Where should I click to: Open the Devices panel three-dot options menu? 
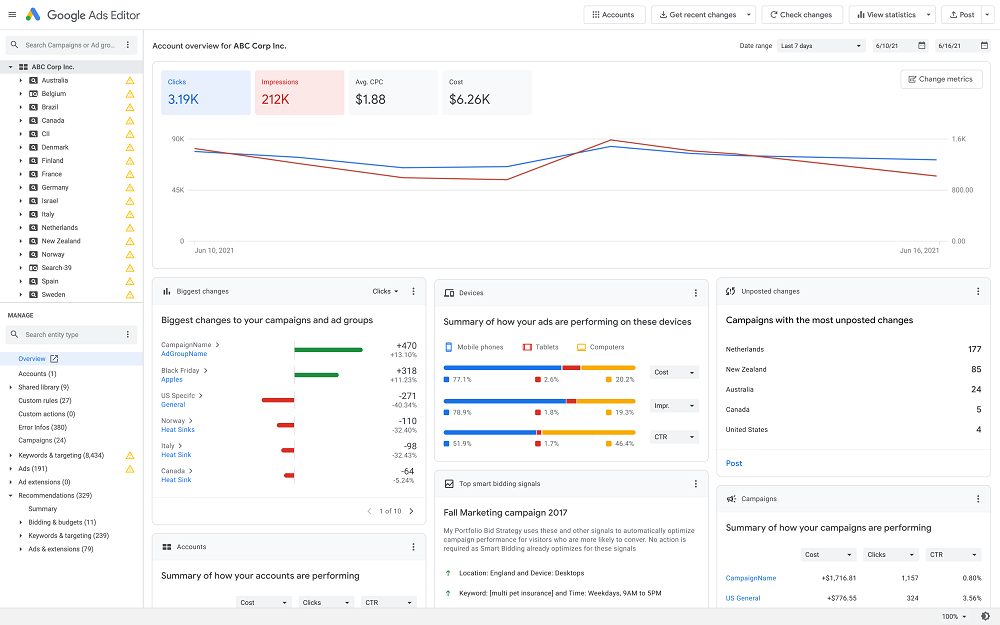click(696, 294)
